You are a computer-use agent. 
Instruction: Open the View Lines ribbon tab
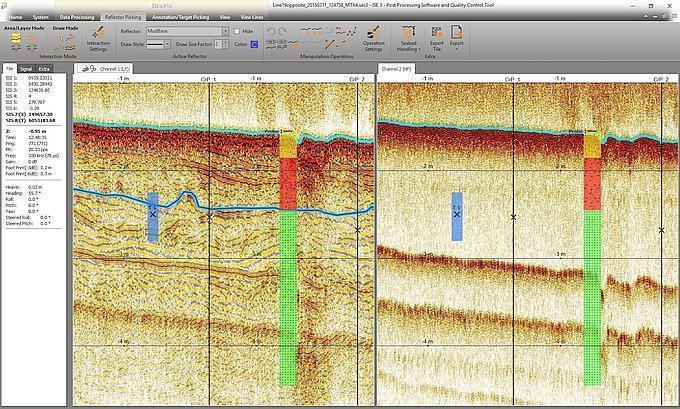point(252,17)
